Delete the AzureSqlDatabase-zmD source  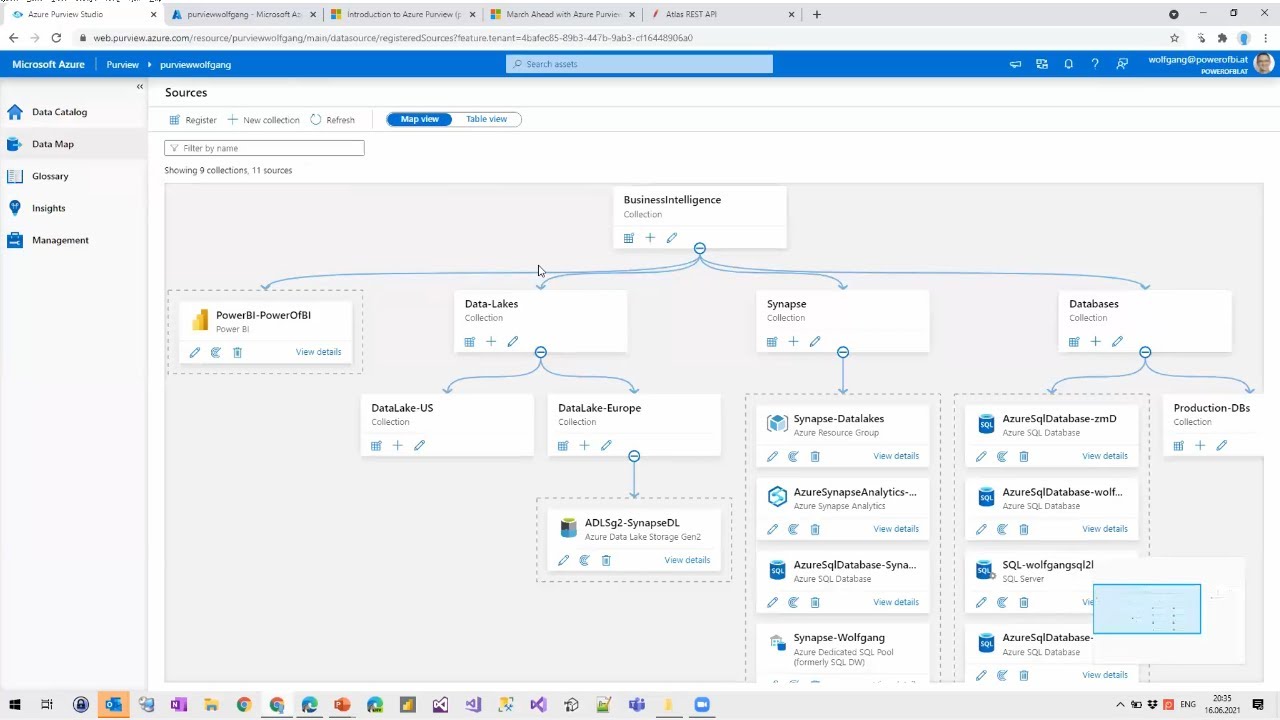click(1024, 456)
